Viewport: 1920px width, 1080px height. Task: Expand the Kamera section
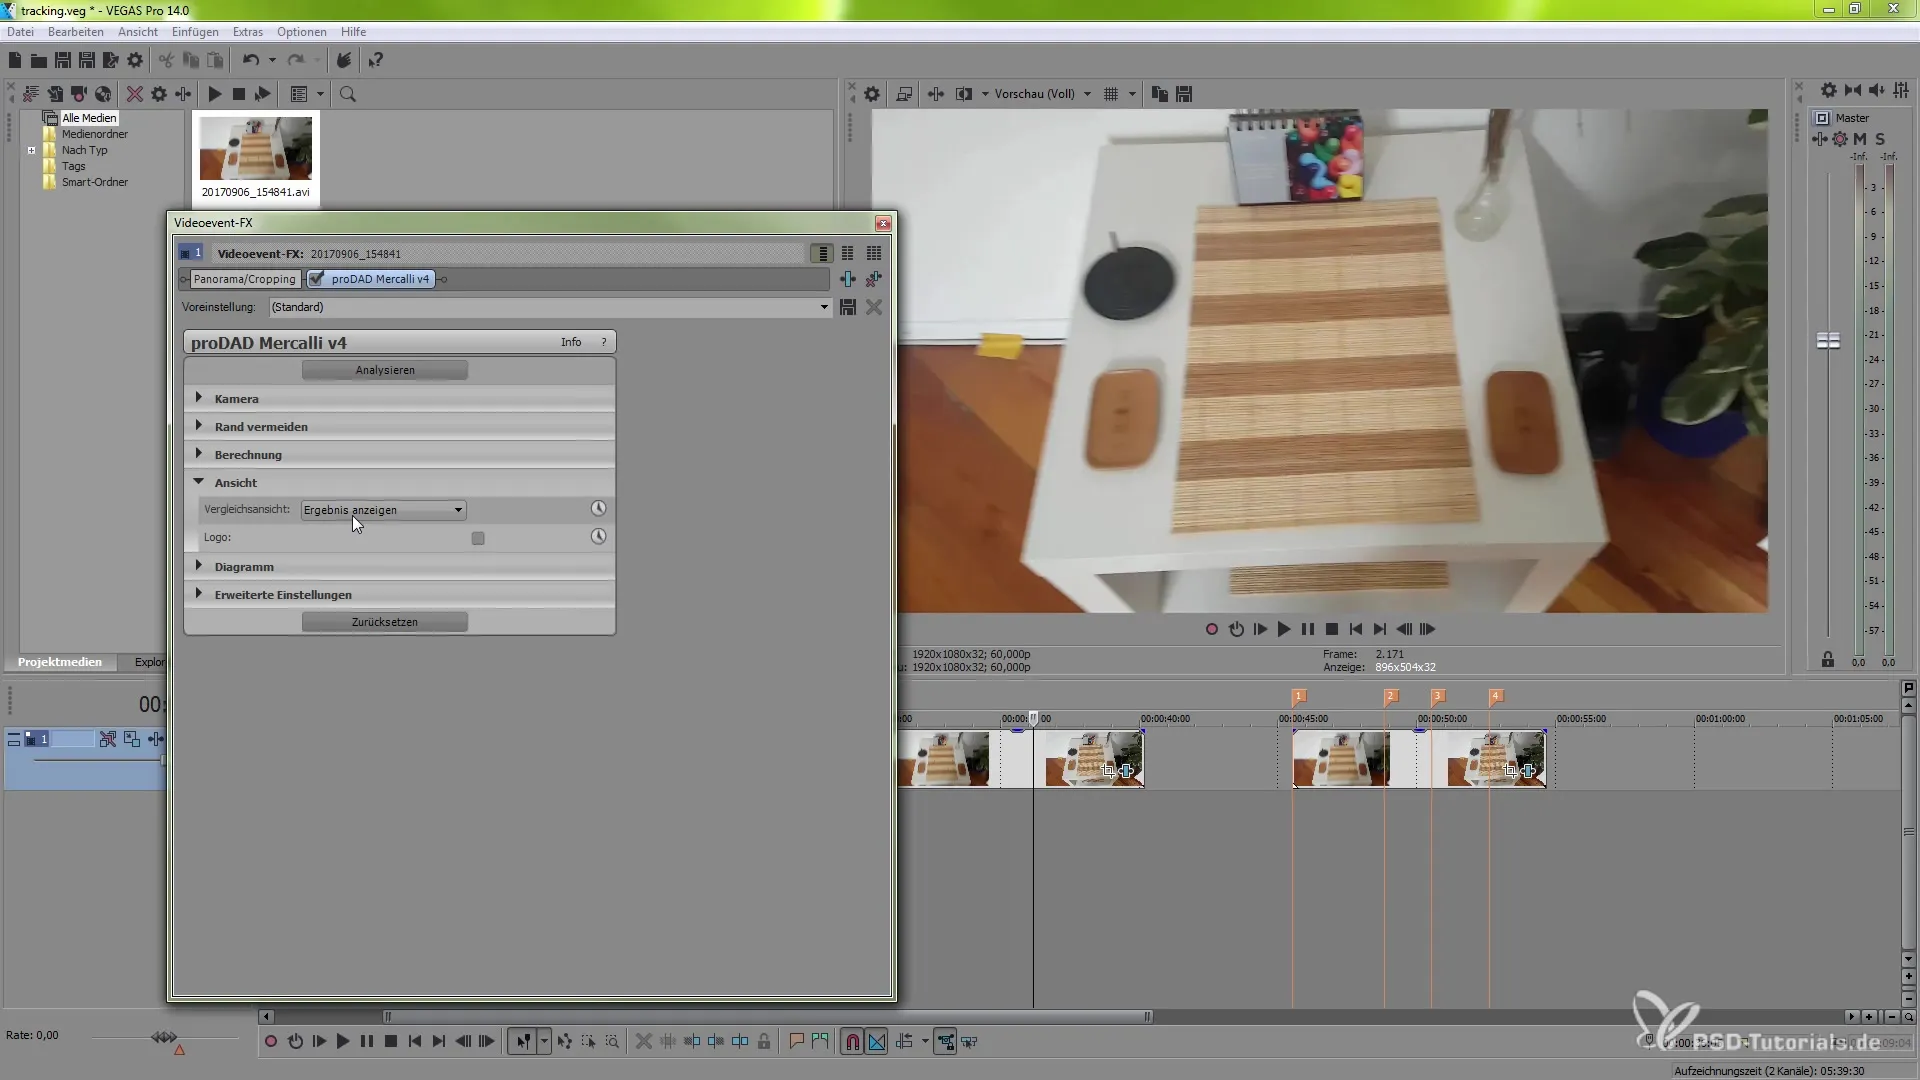(x=198, y=398)
